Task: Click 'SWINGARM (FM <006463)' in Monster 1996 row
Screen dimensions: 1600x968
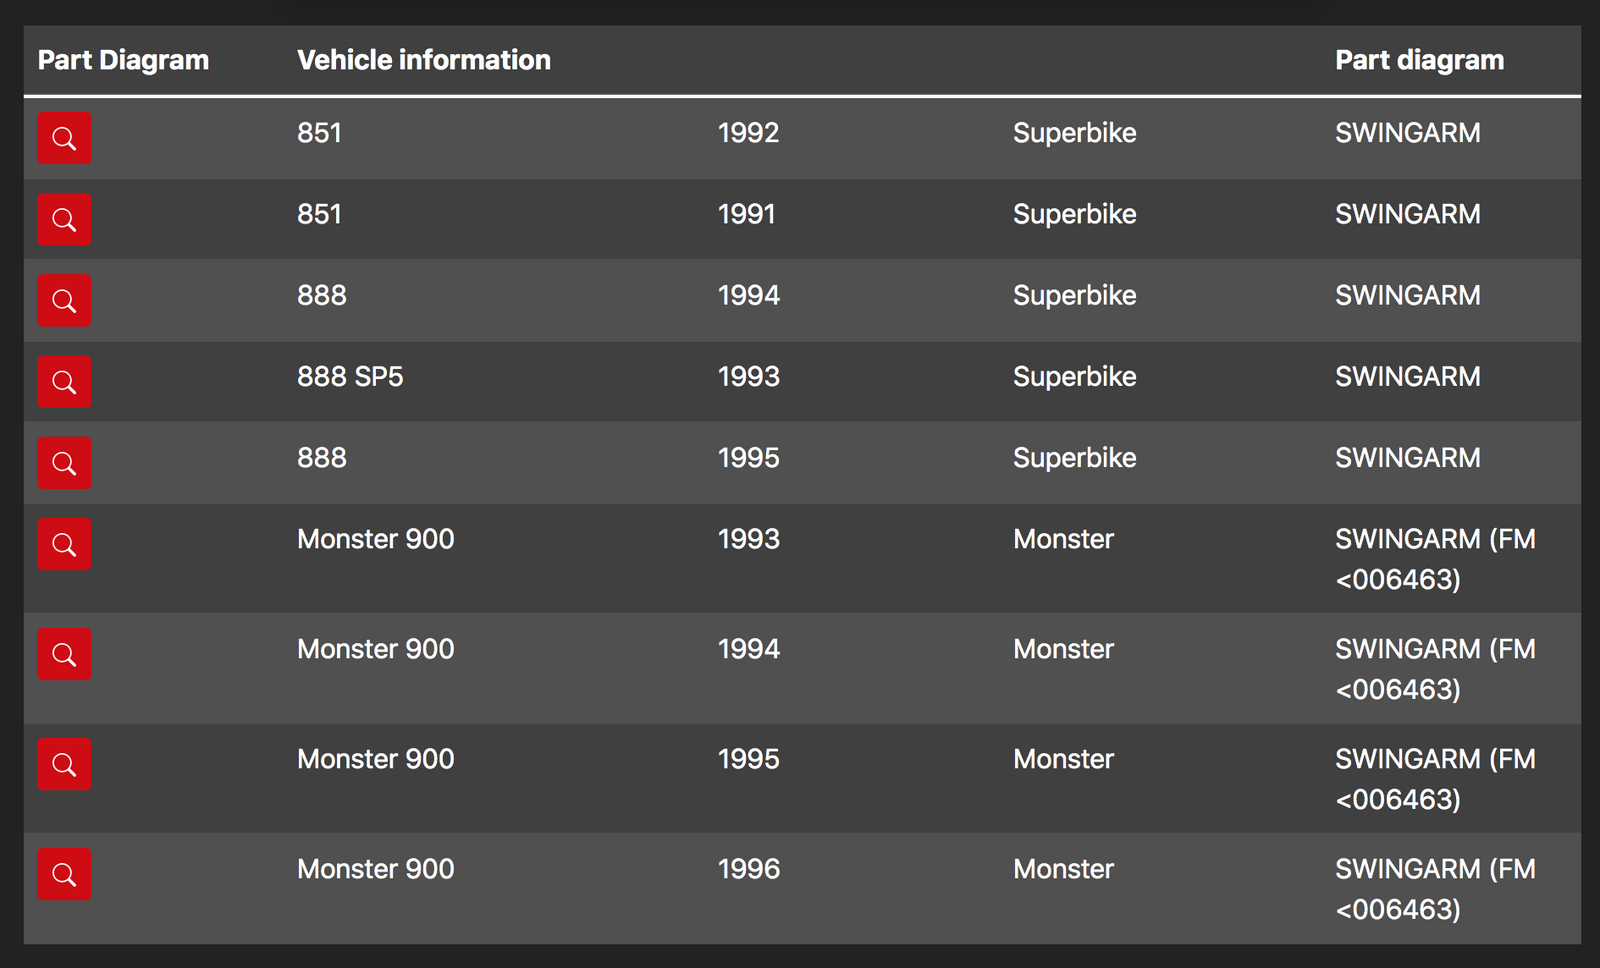Action: [x=1434, y=889]
